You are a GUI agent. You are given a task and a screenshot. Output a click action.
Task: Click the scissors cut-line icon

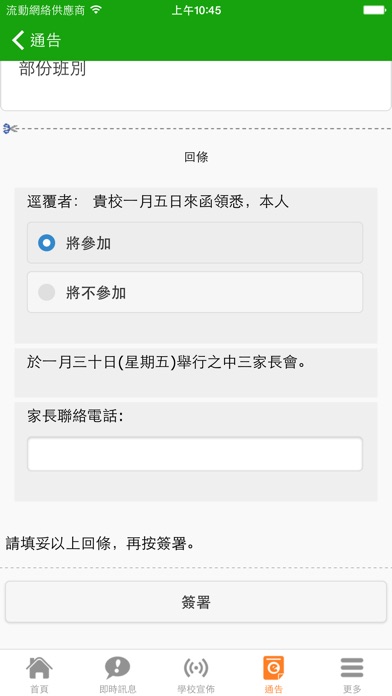(x=10, y=129)
